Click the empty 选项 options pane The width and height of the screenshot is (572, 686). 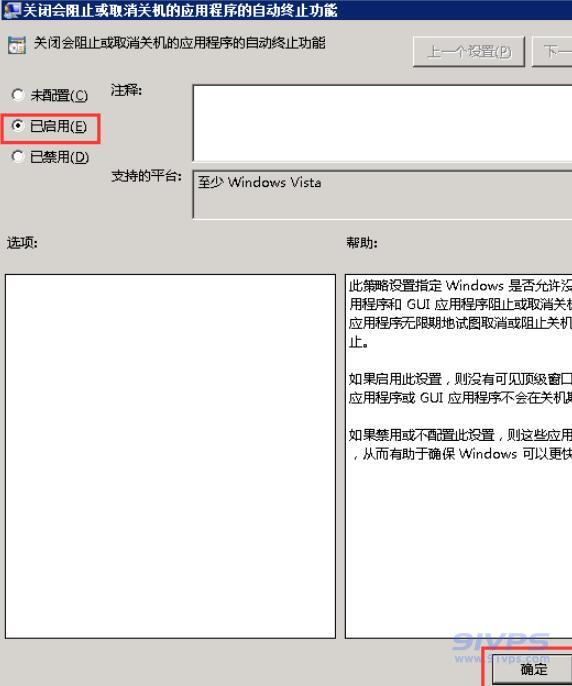click(x=170, y=456)
